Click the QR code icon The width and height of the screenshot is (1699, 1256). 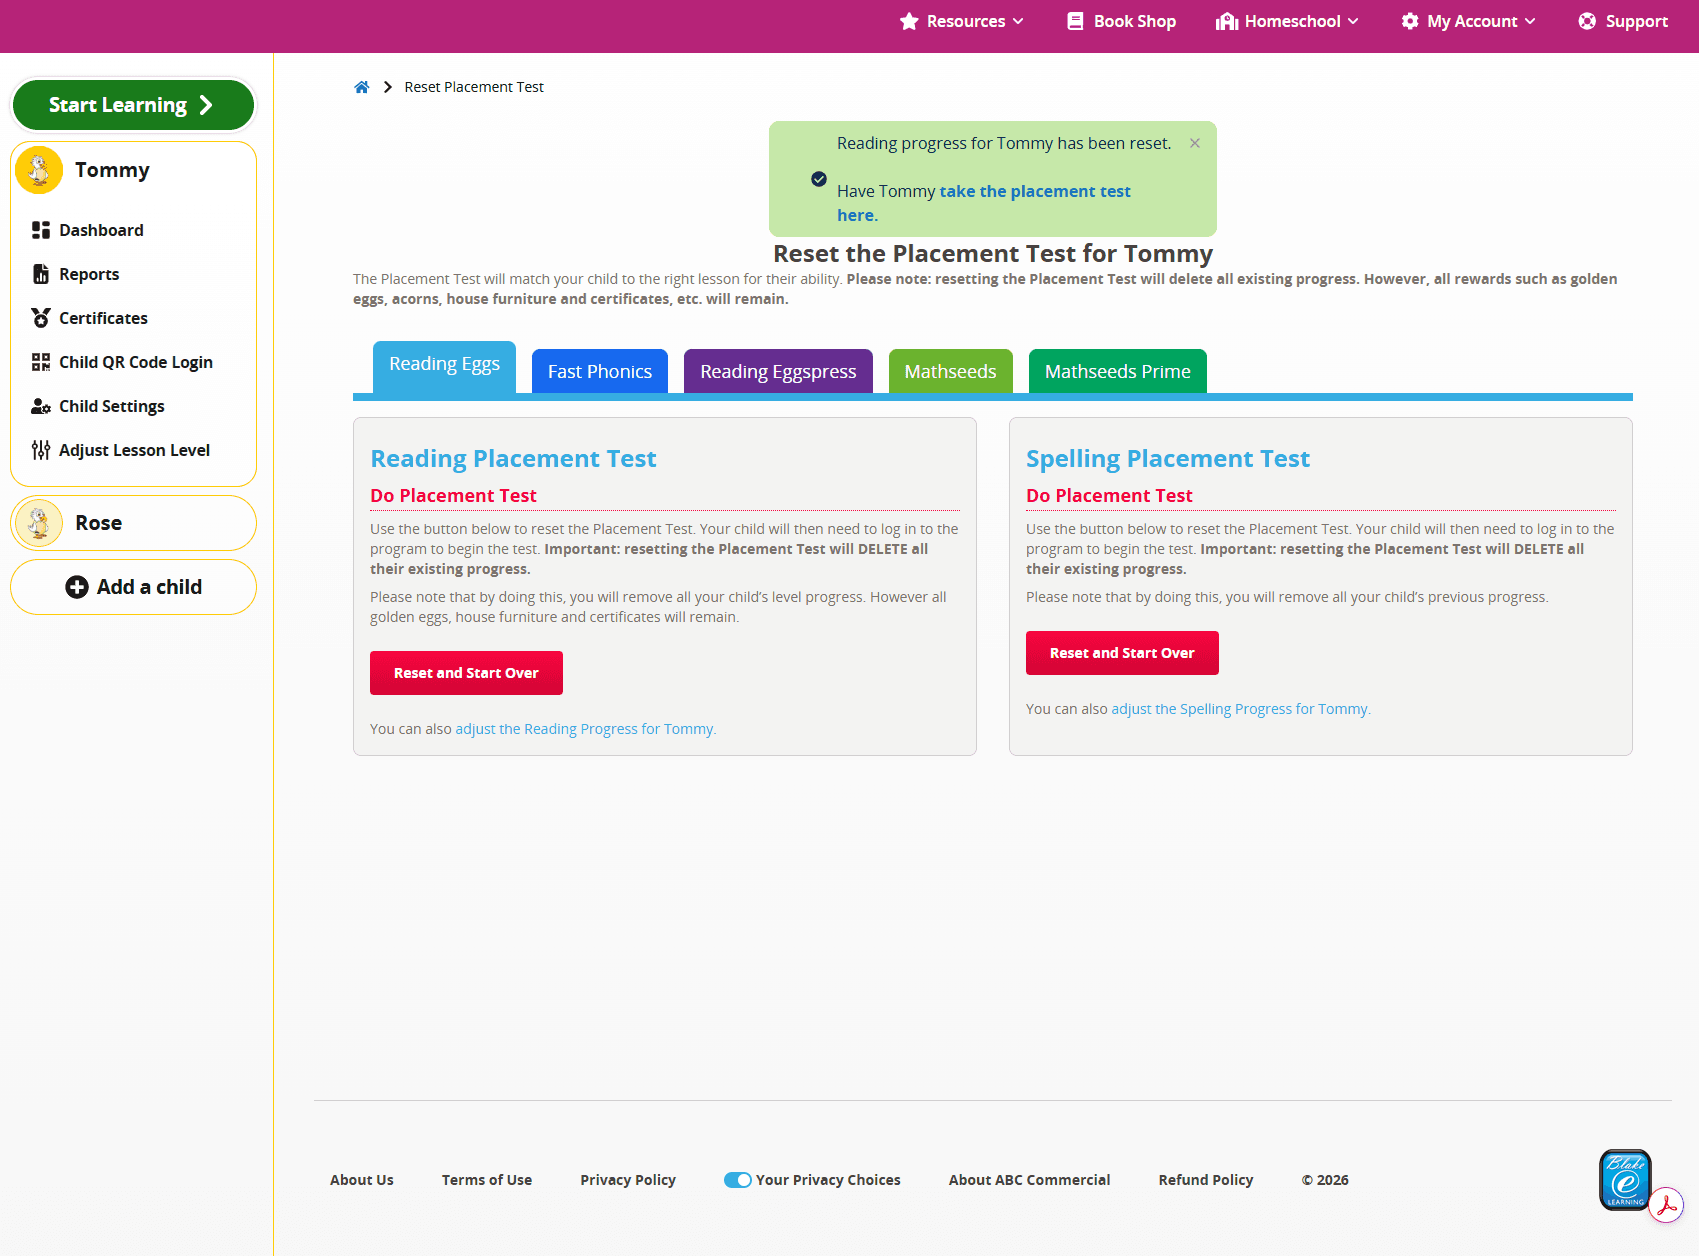pos(41,362)
